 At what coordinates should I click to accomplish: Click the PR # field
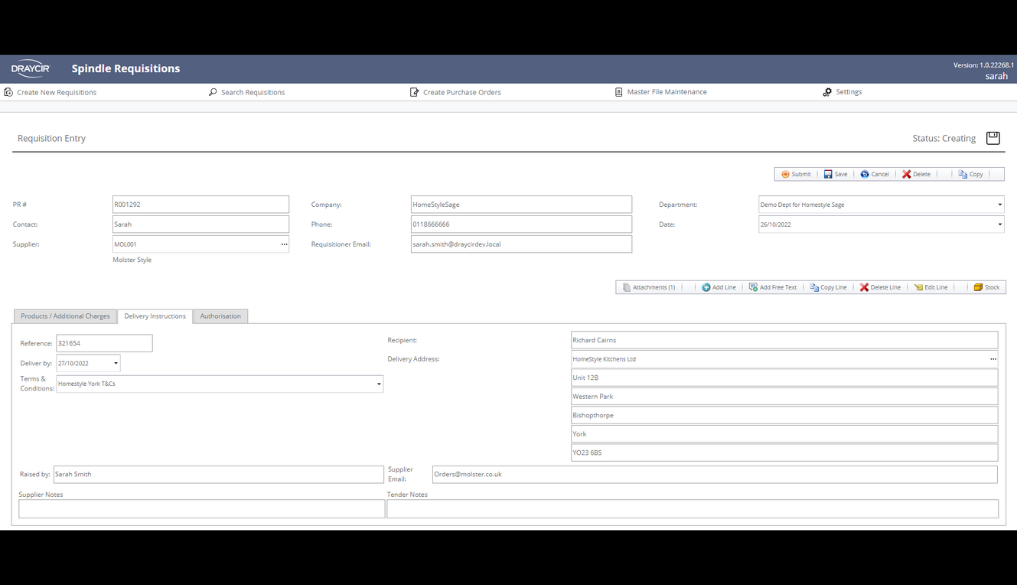tap(200, 204)
